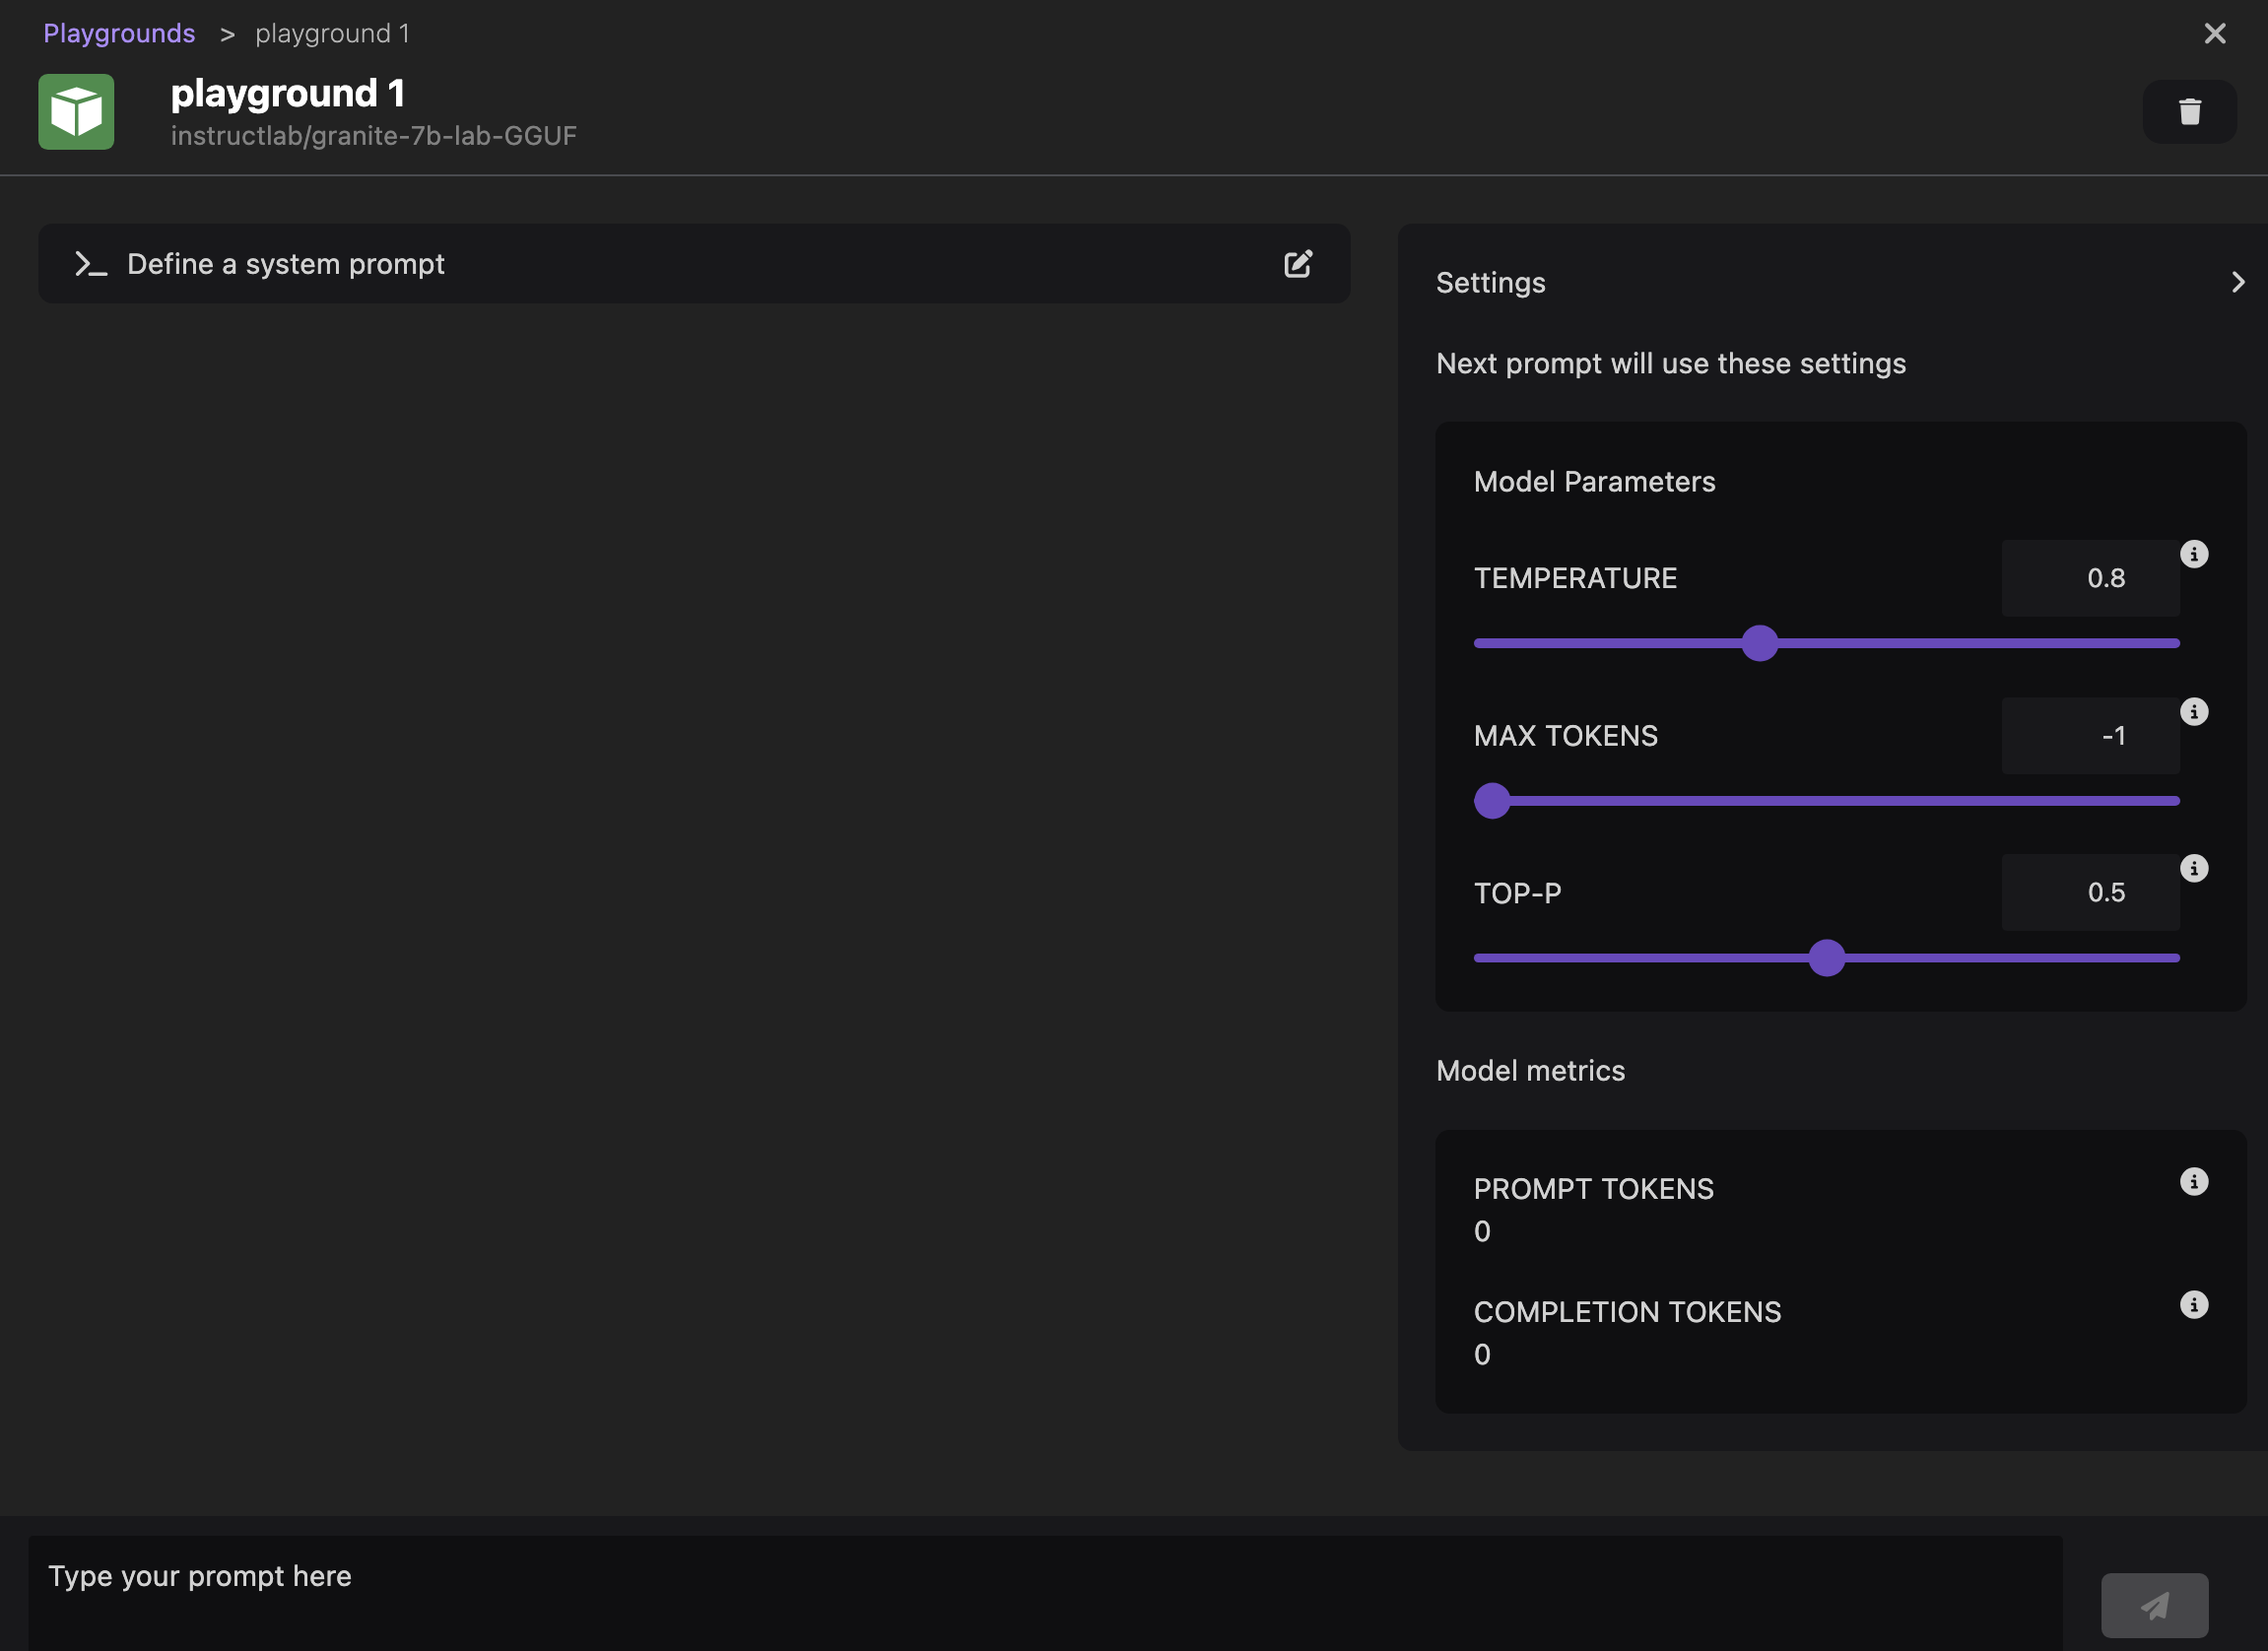Click the Prompt Tokens info icon
Image resolution: width=2268 pixels, height=1651 pixels.
pyautogui.click(x=2194, y=1182)
